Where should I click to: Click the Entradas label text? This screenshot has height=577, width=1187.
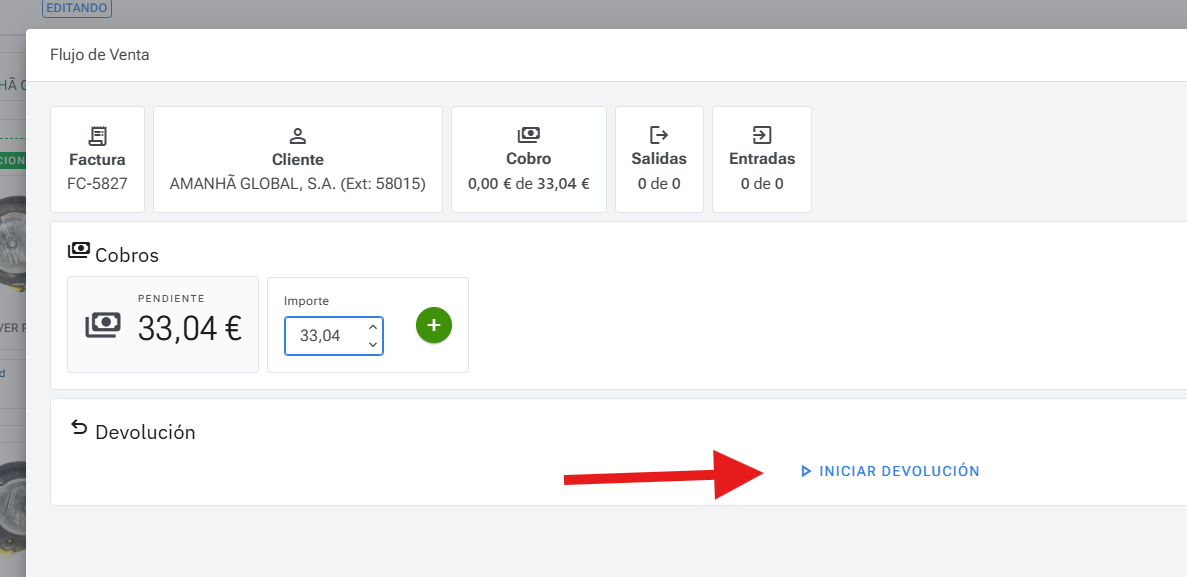761,159
